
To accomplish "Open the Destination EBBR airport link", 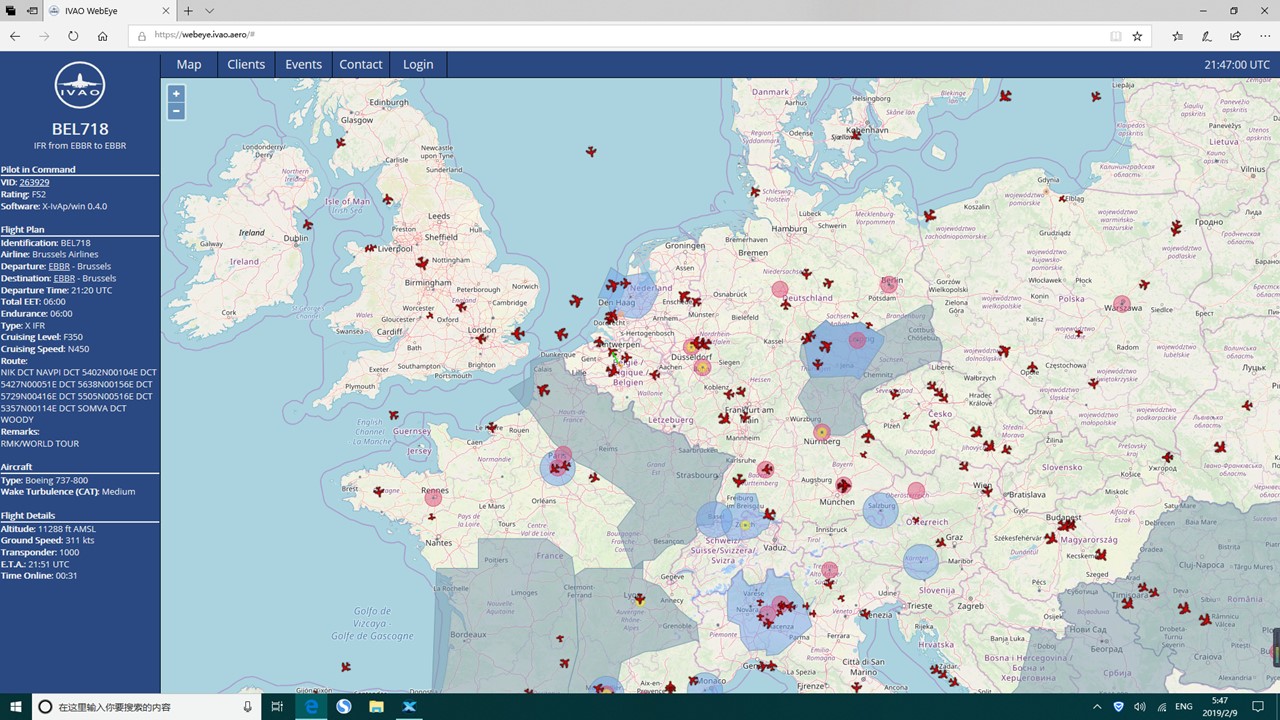I will tap(65, 278).
